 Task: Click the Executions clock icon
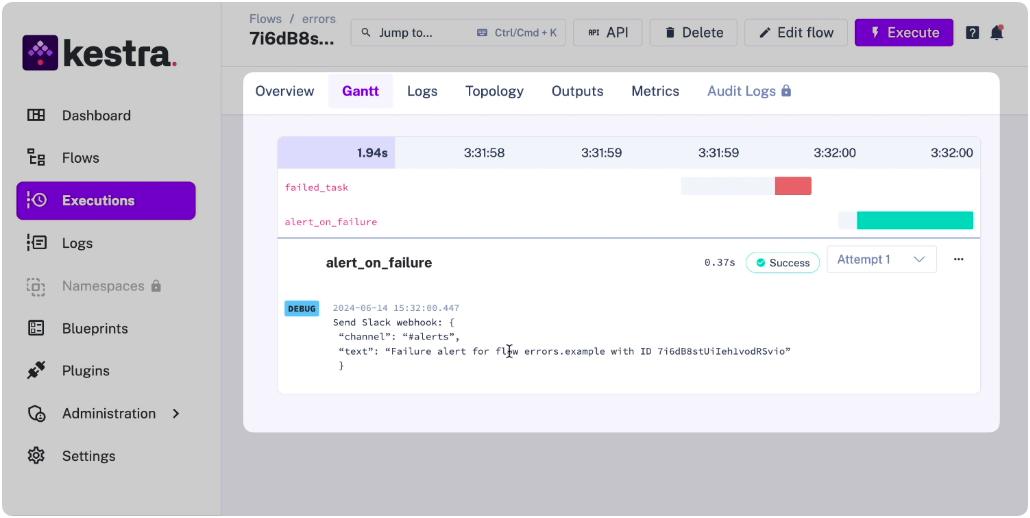[x=35, y=200]
